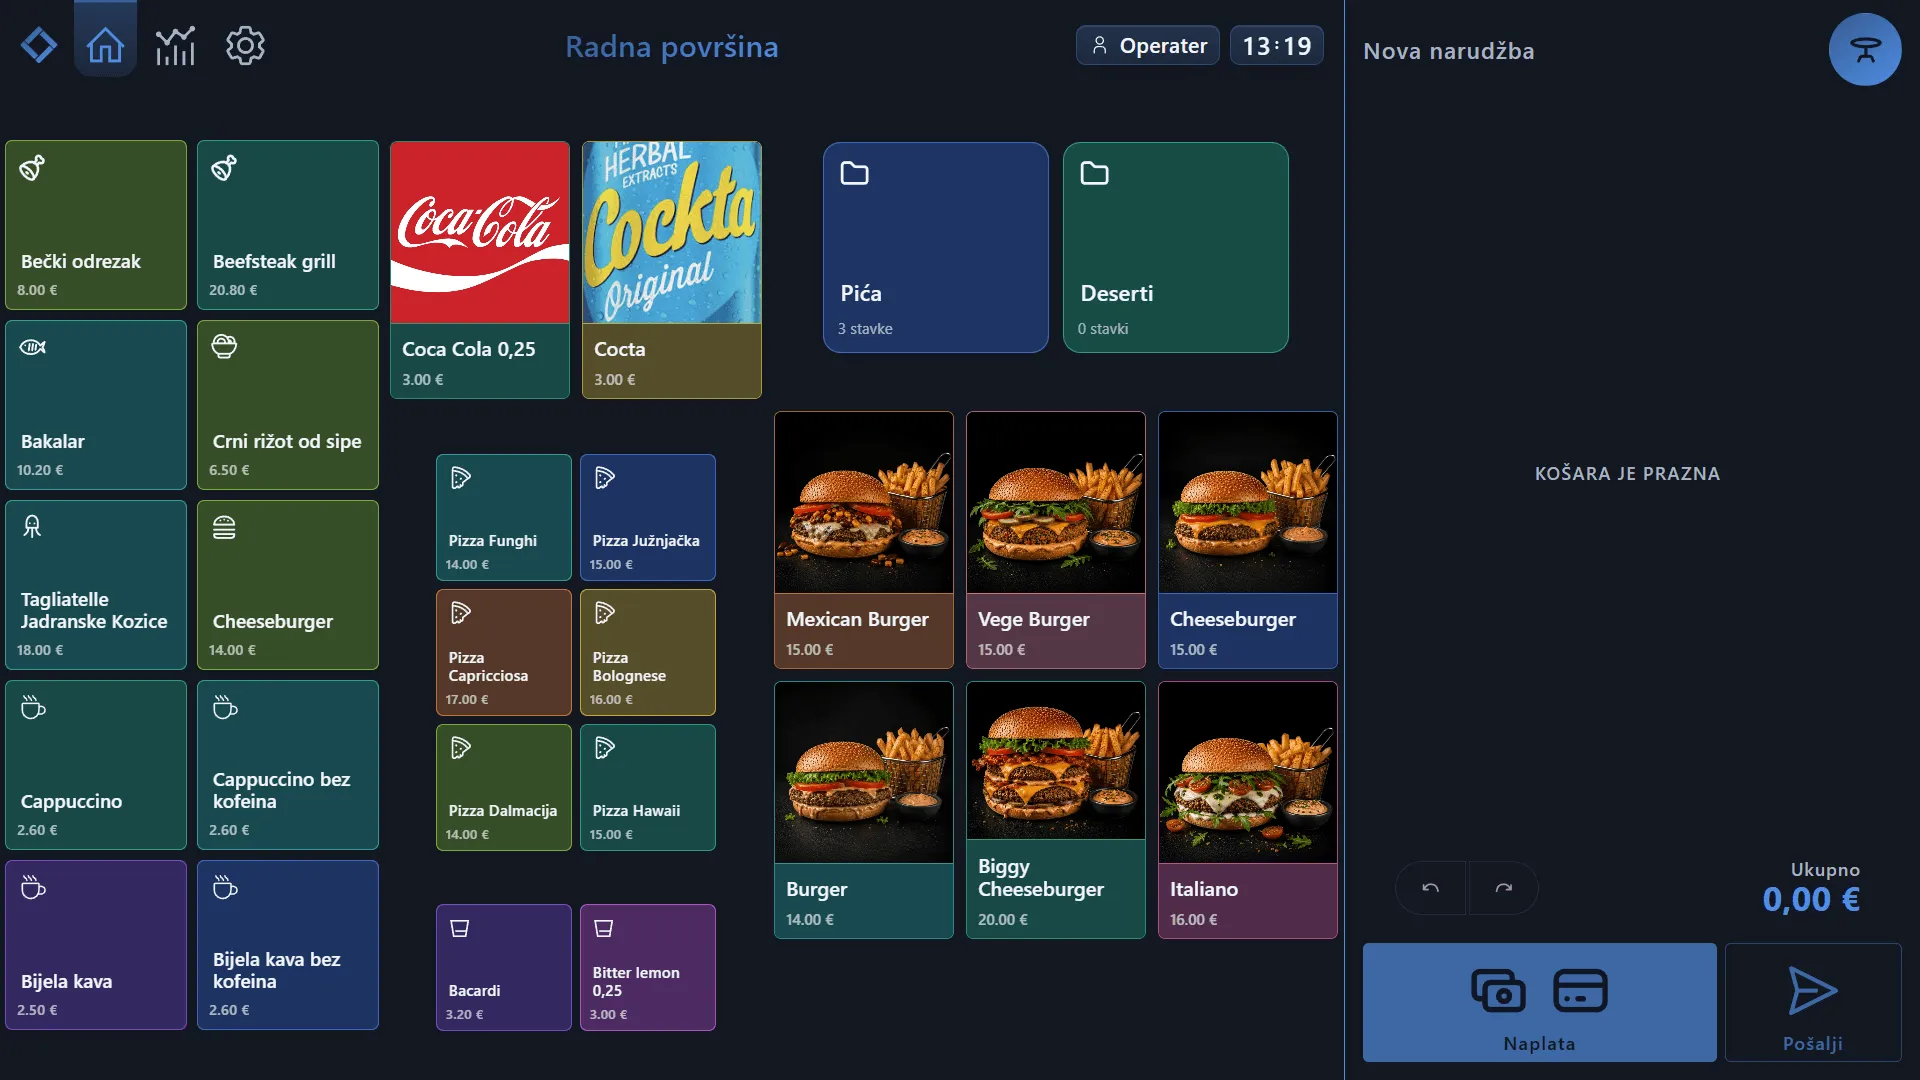Screen dimensions: 1920x1080
Task: Add Pizza Capricciosa to order
Action: pos(504,653)
